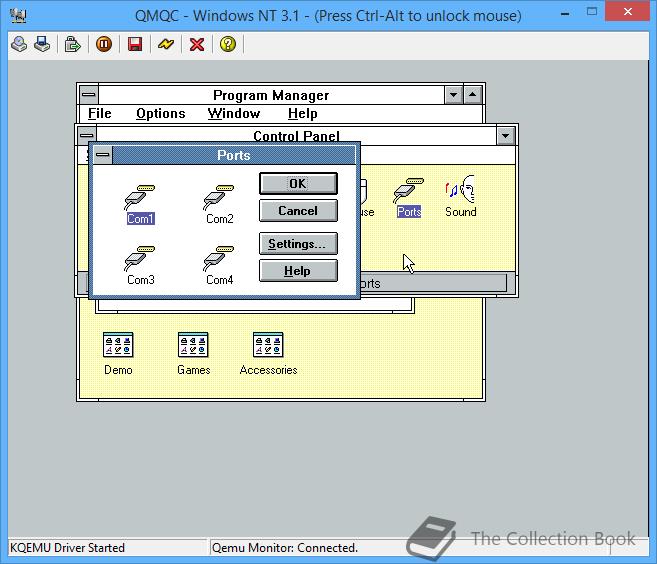Click the red floppy save state icon

pyautogui.click(x=135, y=44)
